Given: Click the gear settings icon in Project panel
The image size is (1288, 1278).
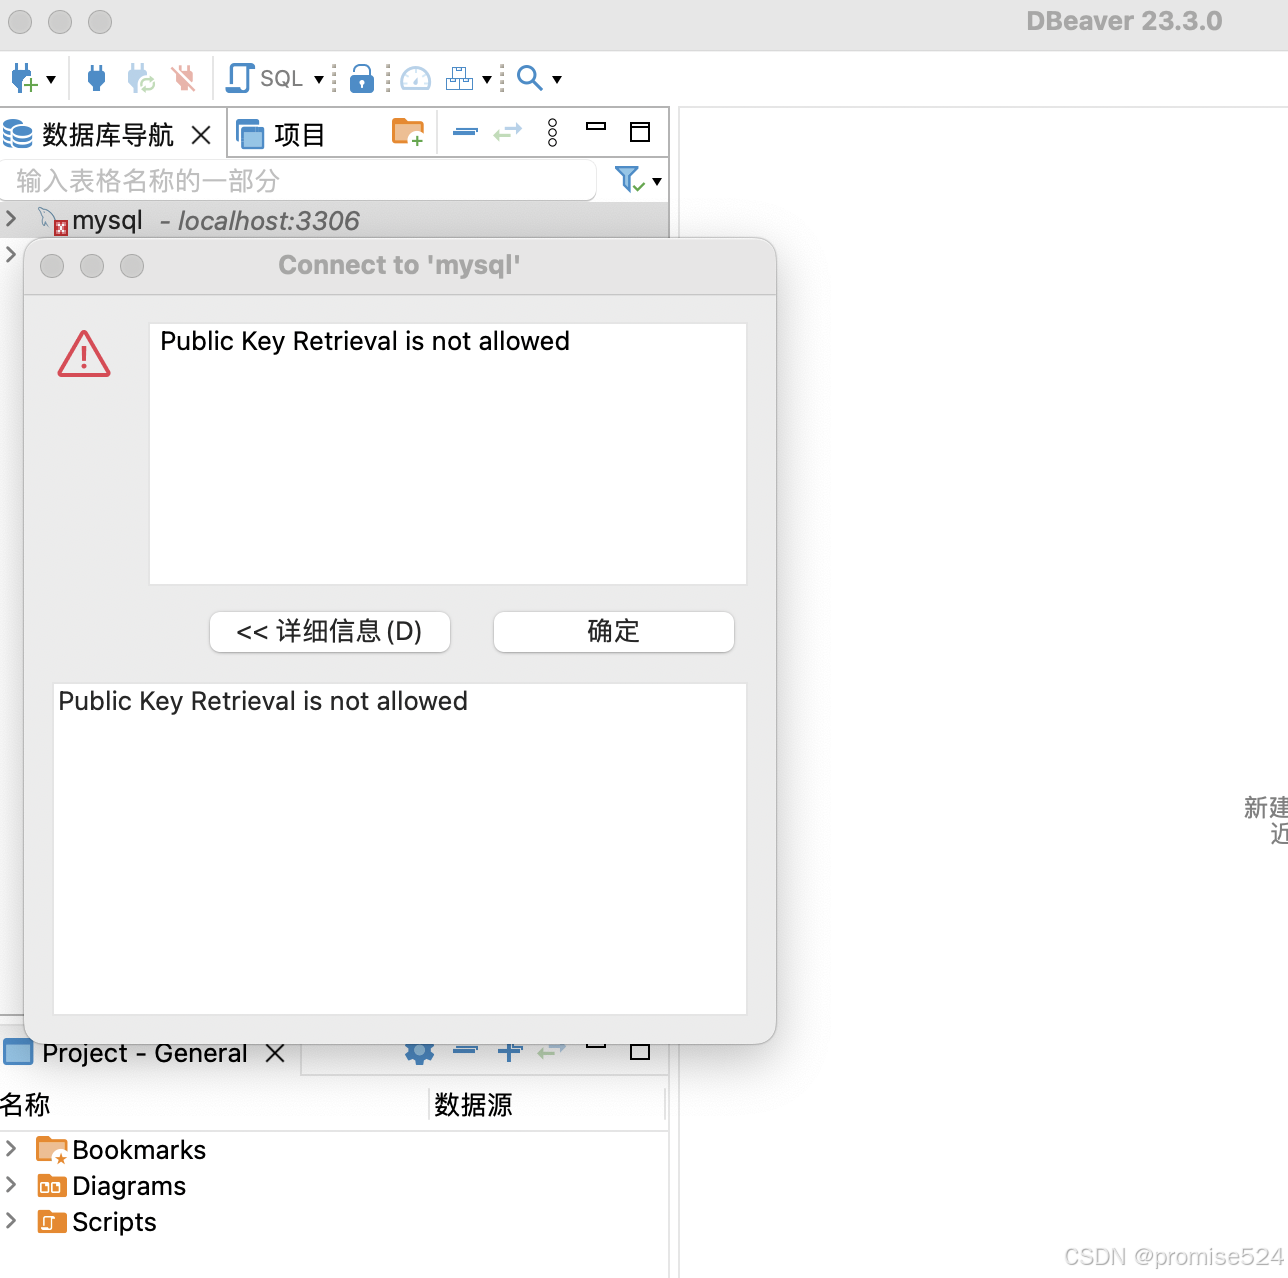Looking at the screenshot, I should pyautogui.click(x=420, y=1052).
